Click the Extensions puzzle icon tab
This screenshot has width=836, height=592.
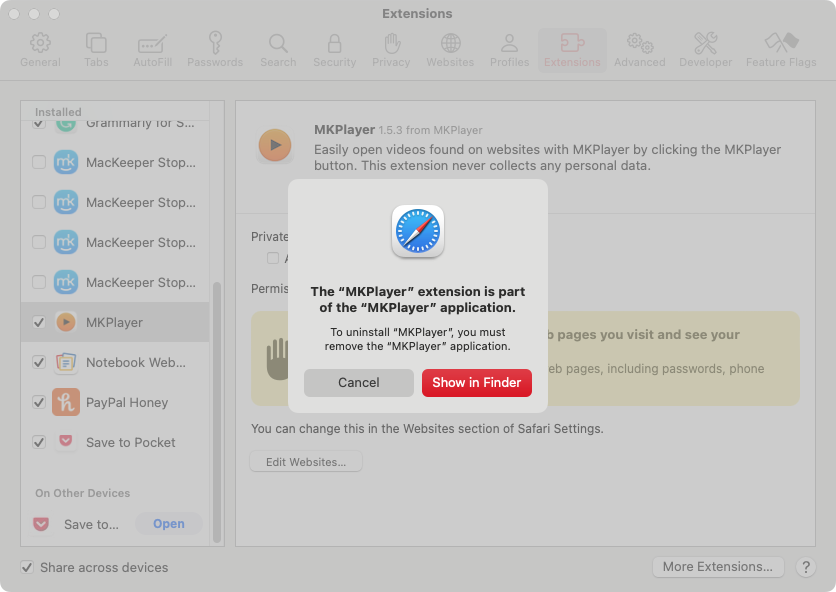[572, 50]
